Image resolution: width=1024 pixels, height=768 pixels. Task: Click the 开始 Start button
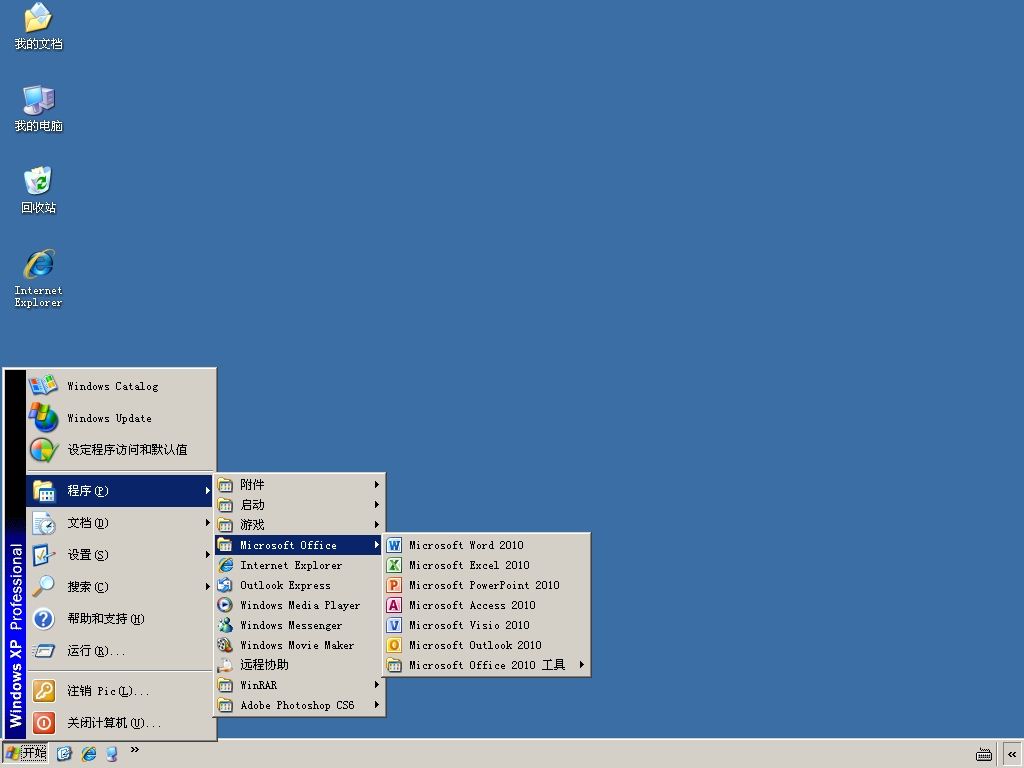[26, 754]
